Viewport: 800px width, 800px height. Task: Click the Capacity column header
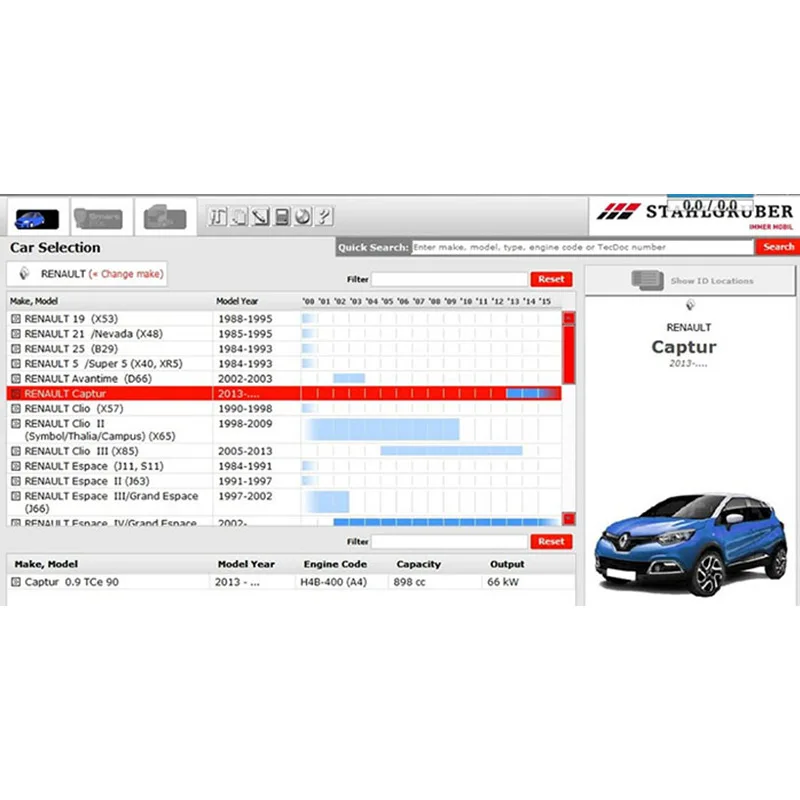[x=418, y=564]
